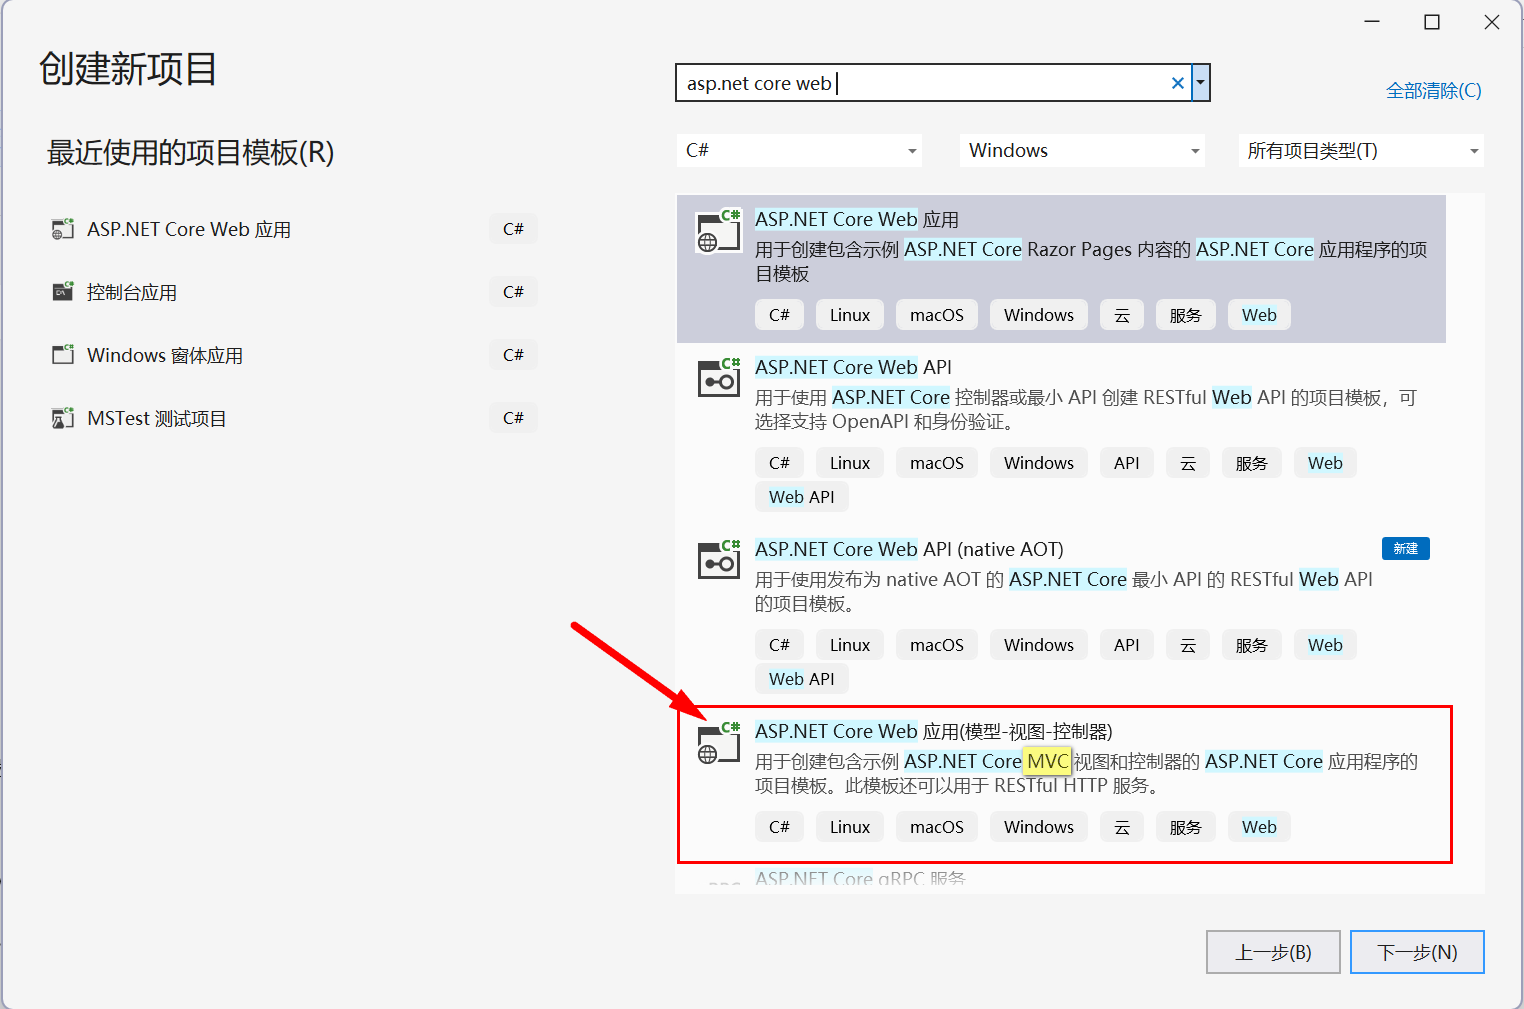Click the partially visible ASP.NET Core gRPC 服务 template
Viewport: 1524px width, 1009px height.
[1061, 879]
